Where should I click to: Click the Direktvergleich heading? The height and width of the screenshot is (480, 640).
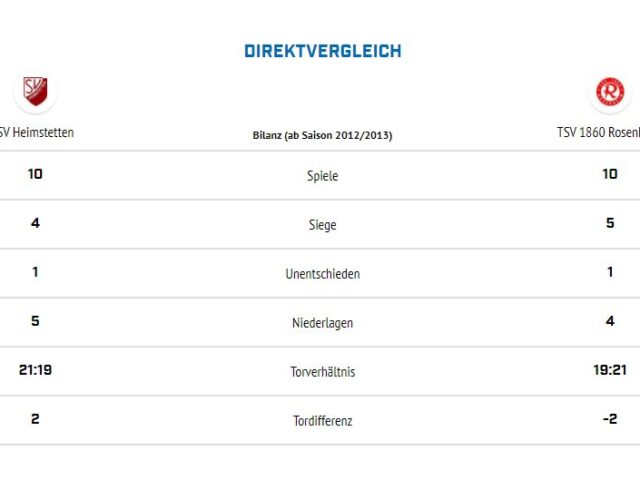322,51
